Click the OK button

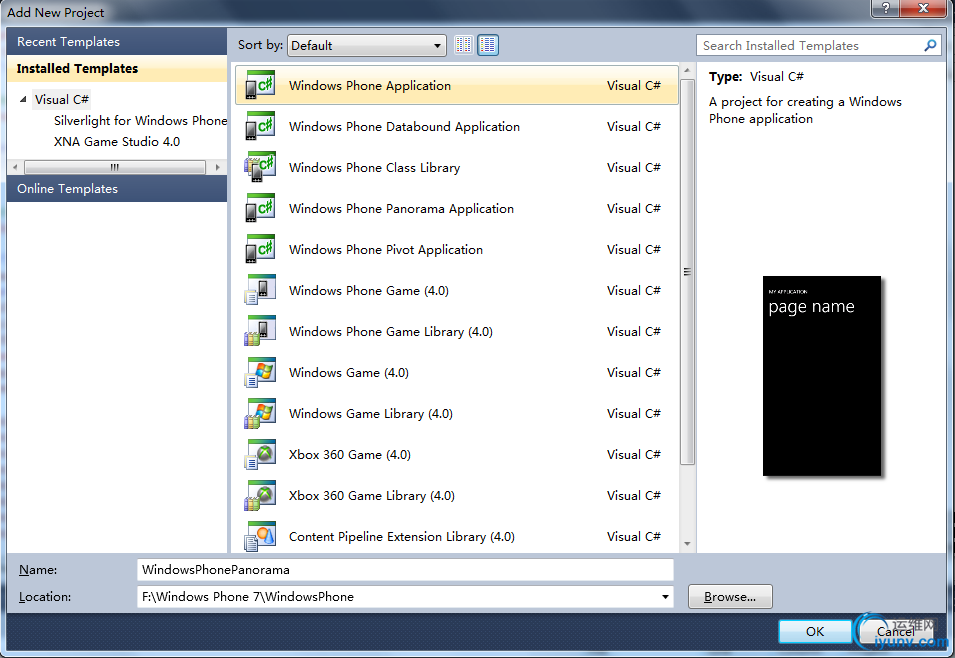point(814,631)
